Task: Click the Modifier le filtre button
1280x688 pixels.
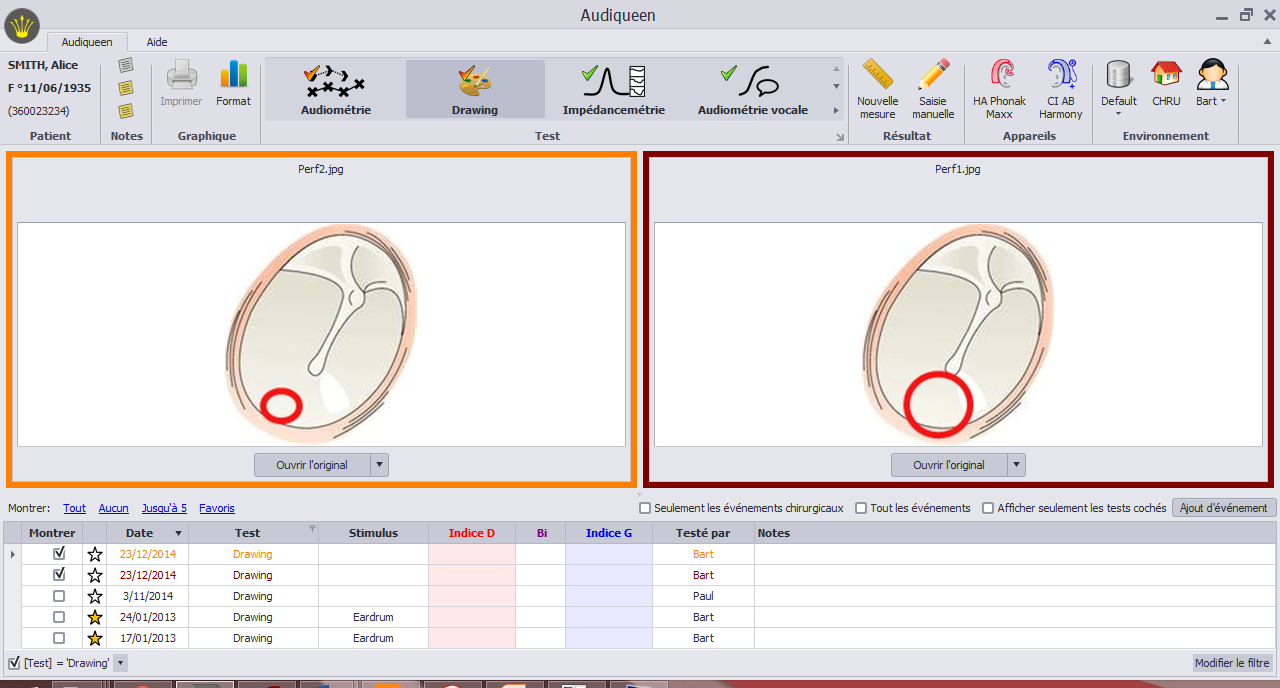Action: point(1232,662)
